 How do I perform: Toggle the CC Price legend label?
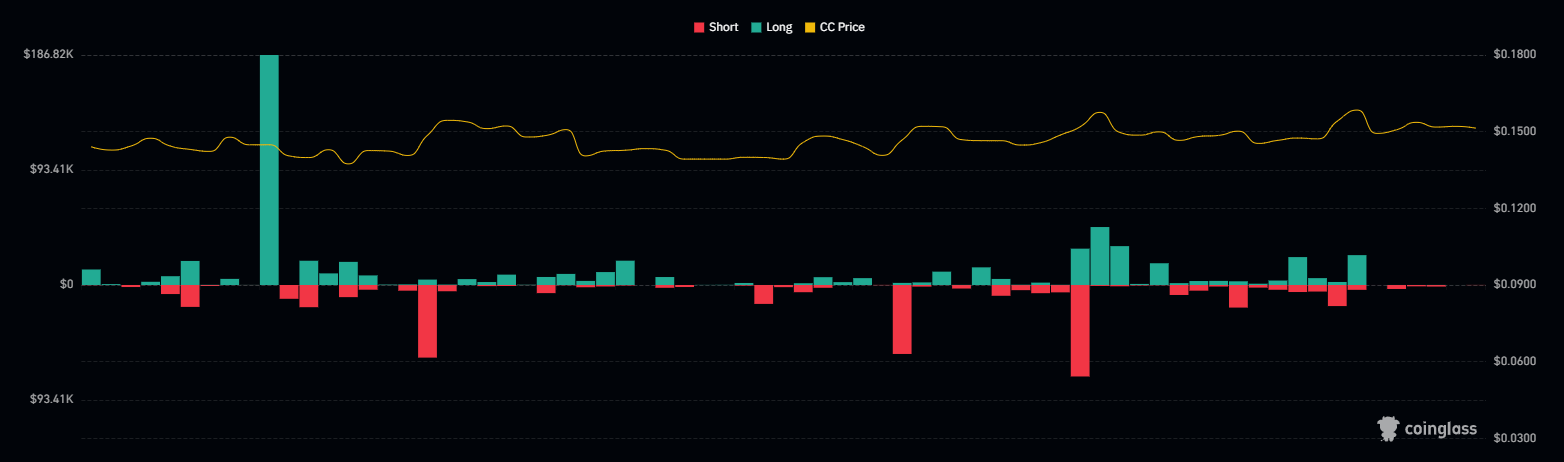tap(842, 27)
